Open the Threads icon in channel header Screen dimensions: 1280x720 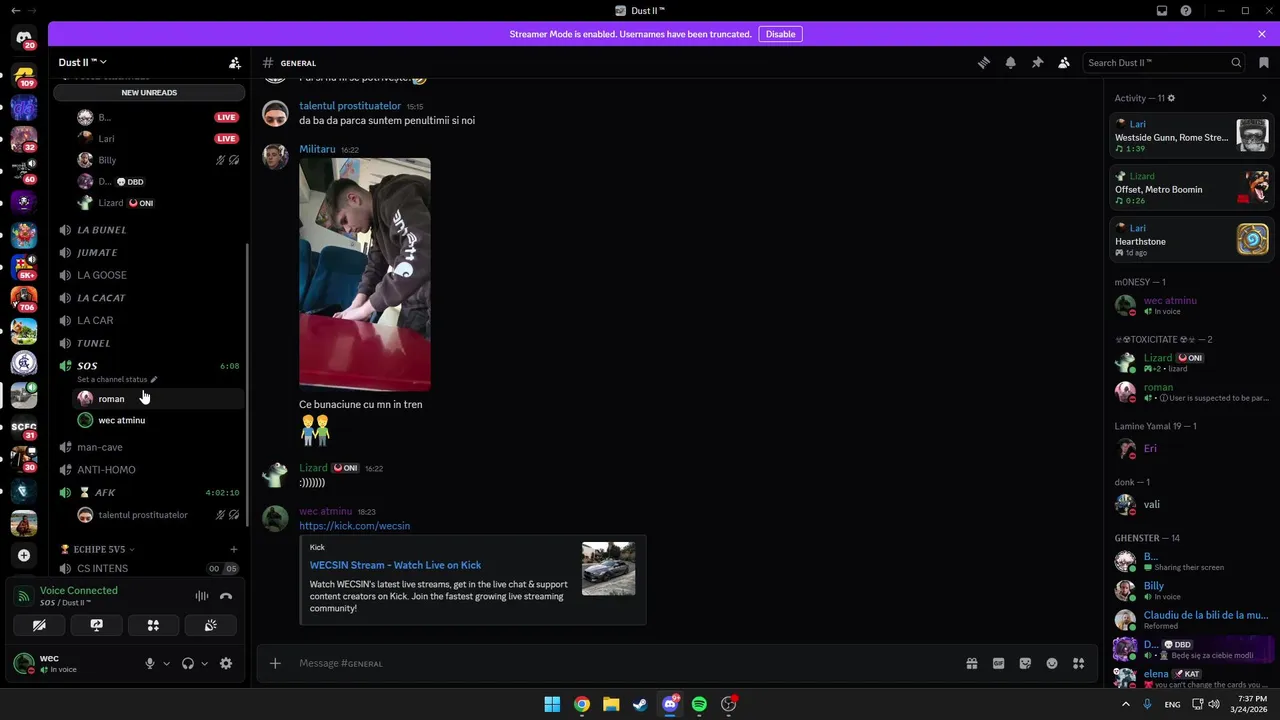point(984,62)
